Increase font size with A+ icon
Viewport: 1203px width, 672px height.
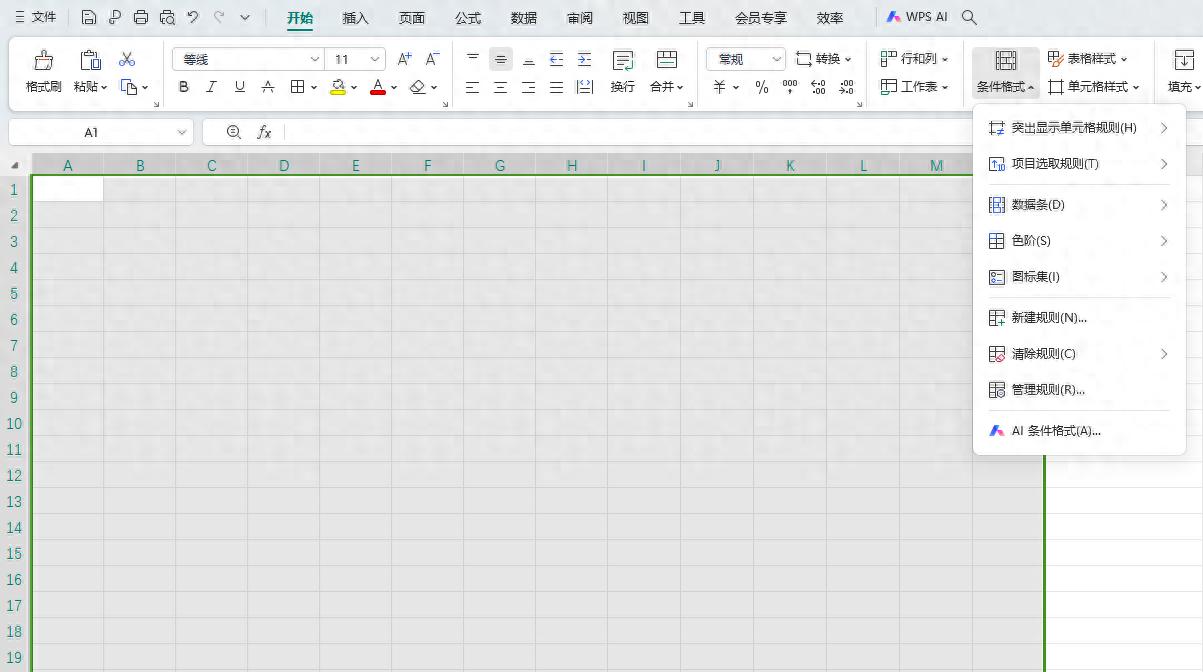click(404, 60)
